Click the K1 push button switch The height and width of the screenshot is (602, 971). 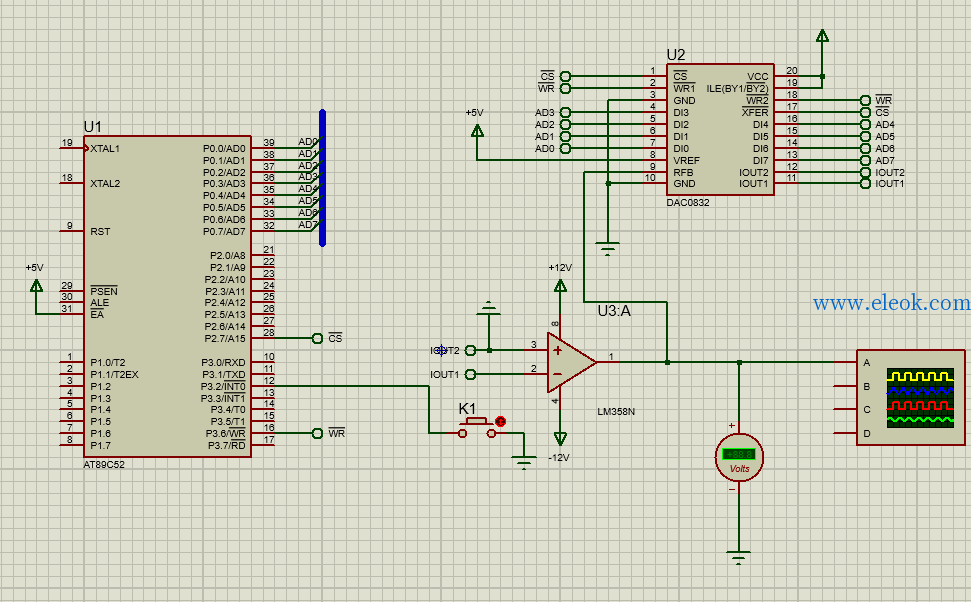[x=477, y=429]
